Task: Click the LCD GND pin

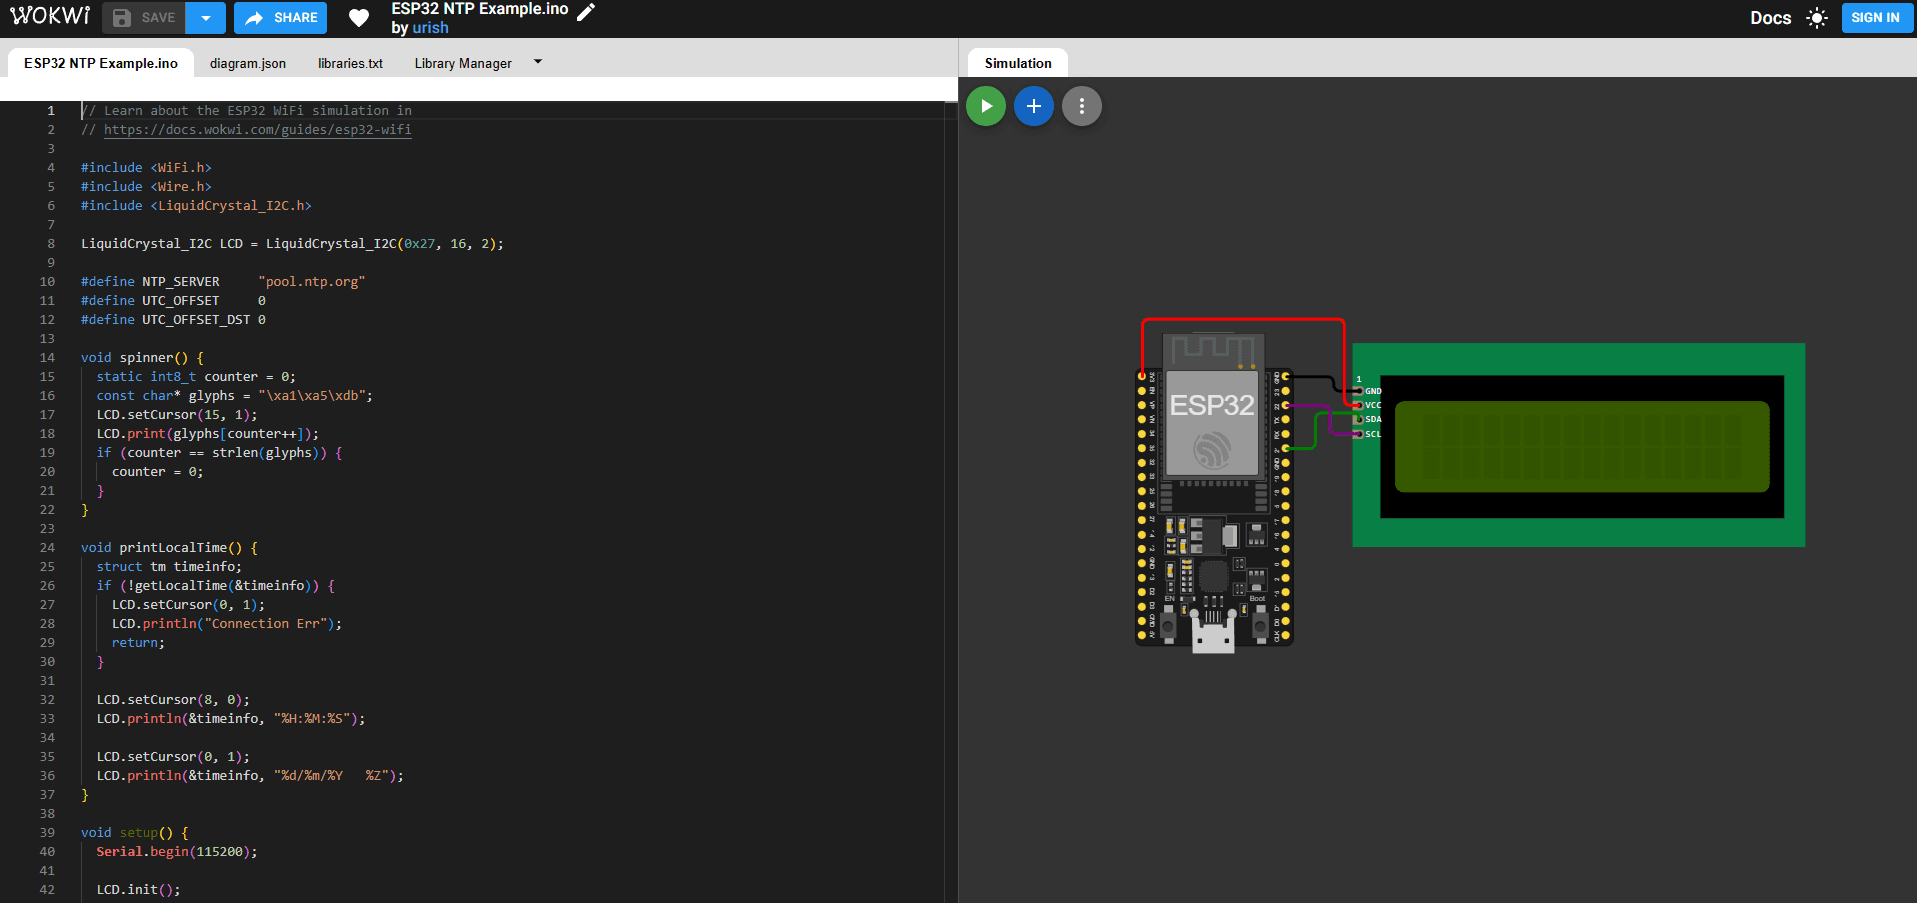Action: click(x=1358, y=391)
